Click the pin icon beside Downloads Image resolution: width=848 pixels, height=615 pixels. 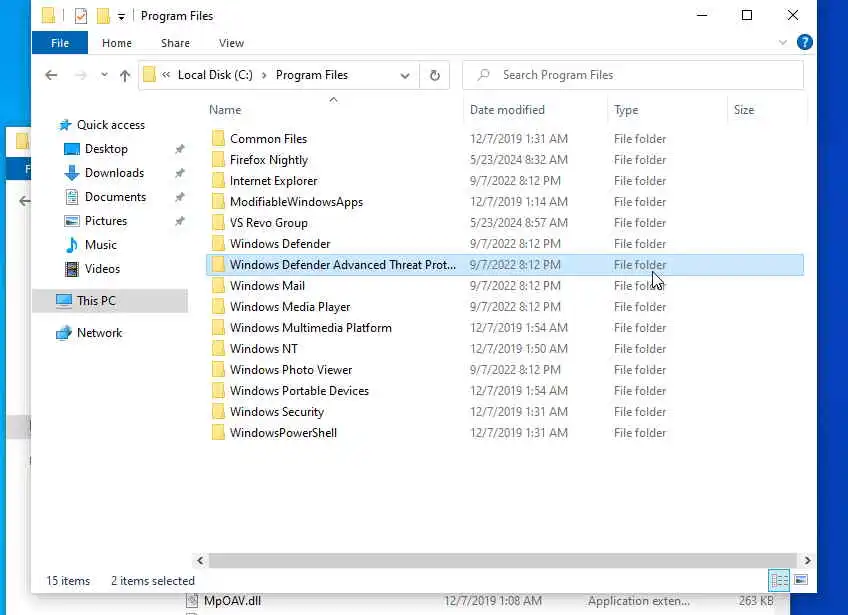(180, 173)
